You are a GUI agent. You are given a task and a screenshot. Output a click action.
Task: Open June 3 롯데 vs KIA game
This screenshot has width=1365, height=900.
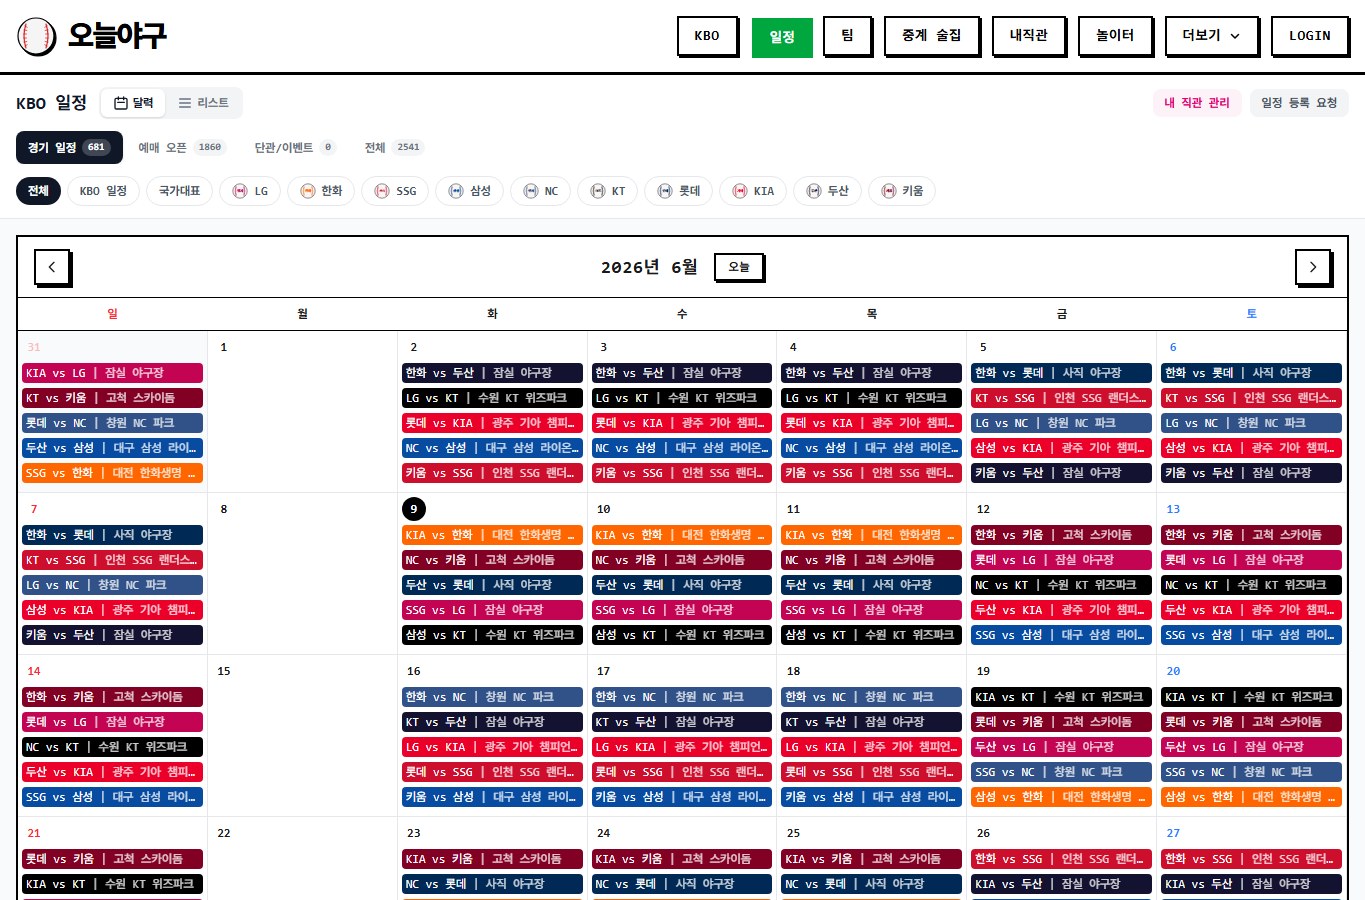(682, 423)
